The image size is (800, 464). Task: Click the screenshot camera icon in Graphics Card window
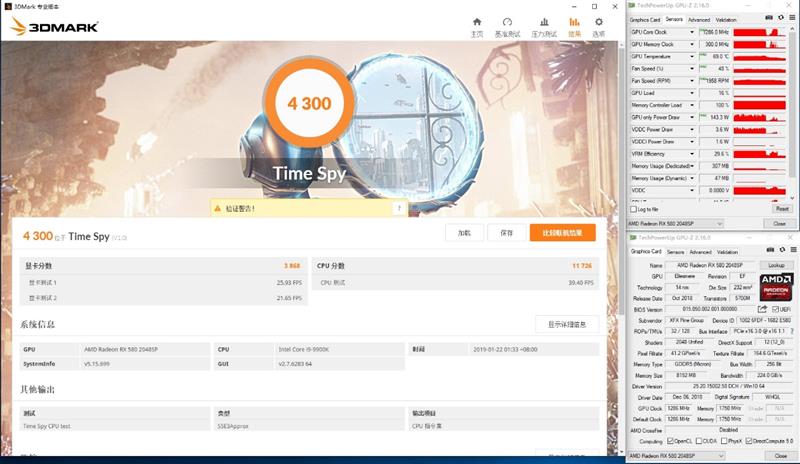tap(770, 250)
